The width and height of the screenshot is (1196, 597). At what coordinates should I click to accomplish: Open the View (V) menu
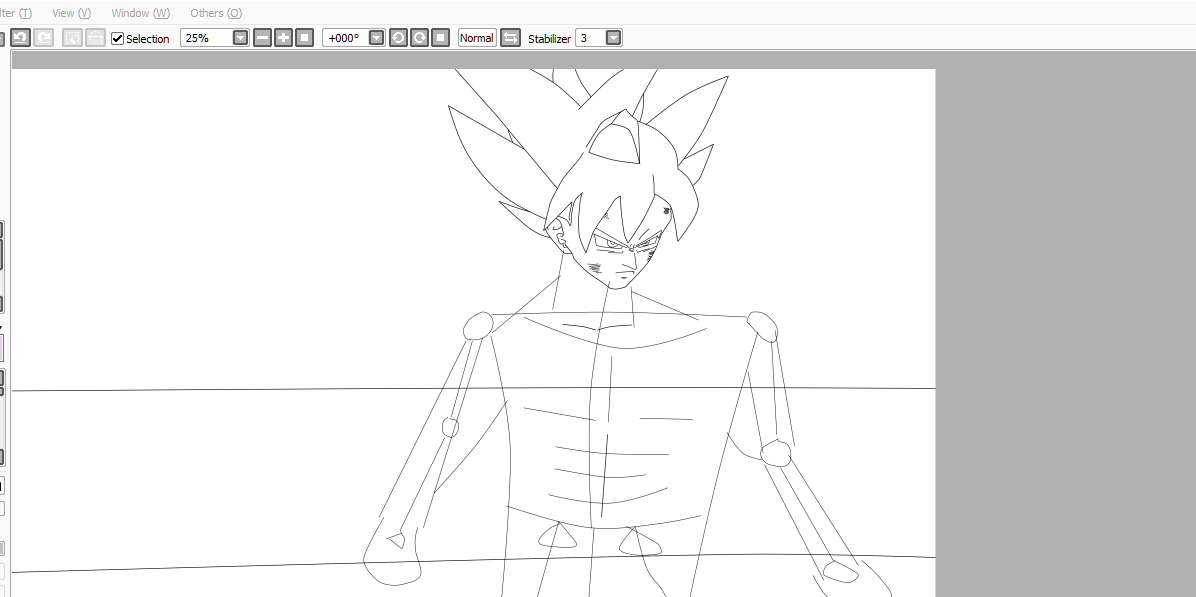click(x=72, y=13)
